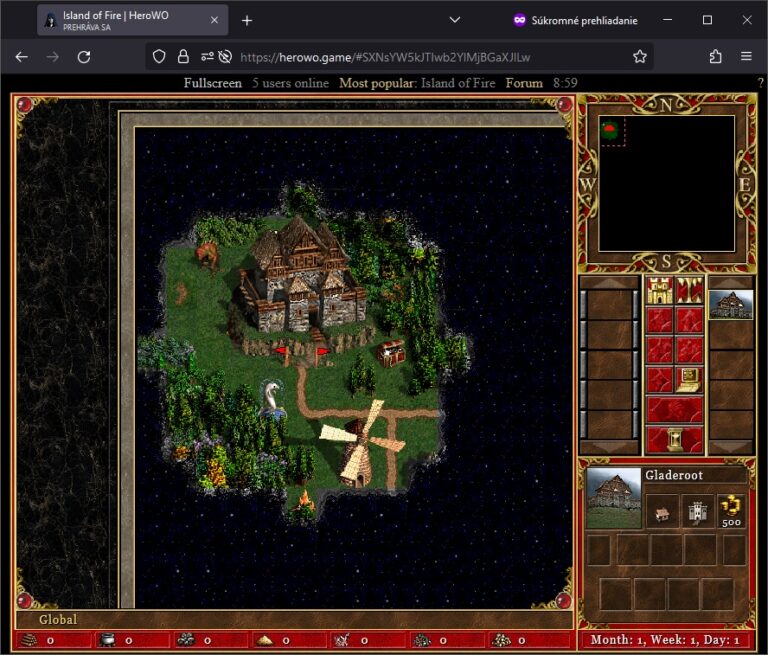Click the treasure chest on the map
Image resolution: width=768 pixels, height=655 pixels.
click(391, 353)
